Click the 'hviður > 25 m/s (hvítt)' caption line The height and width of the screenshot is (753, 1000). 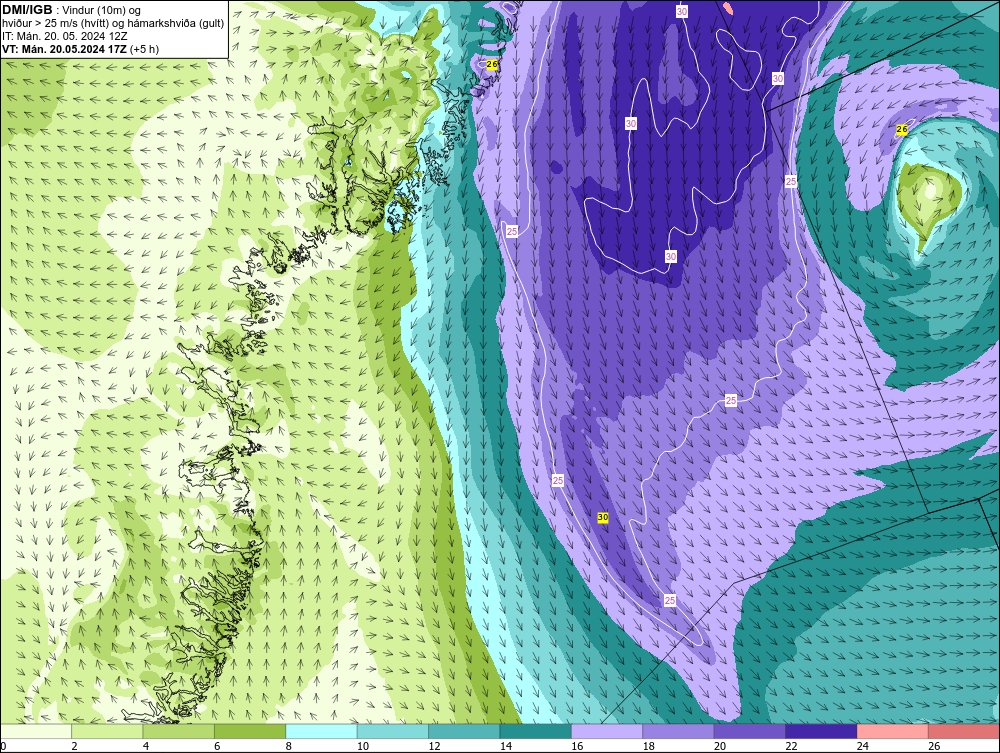pos(113,24)
